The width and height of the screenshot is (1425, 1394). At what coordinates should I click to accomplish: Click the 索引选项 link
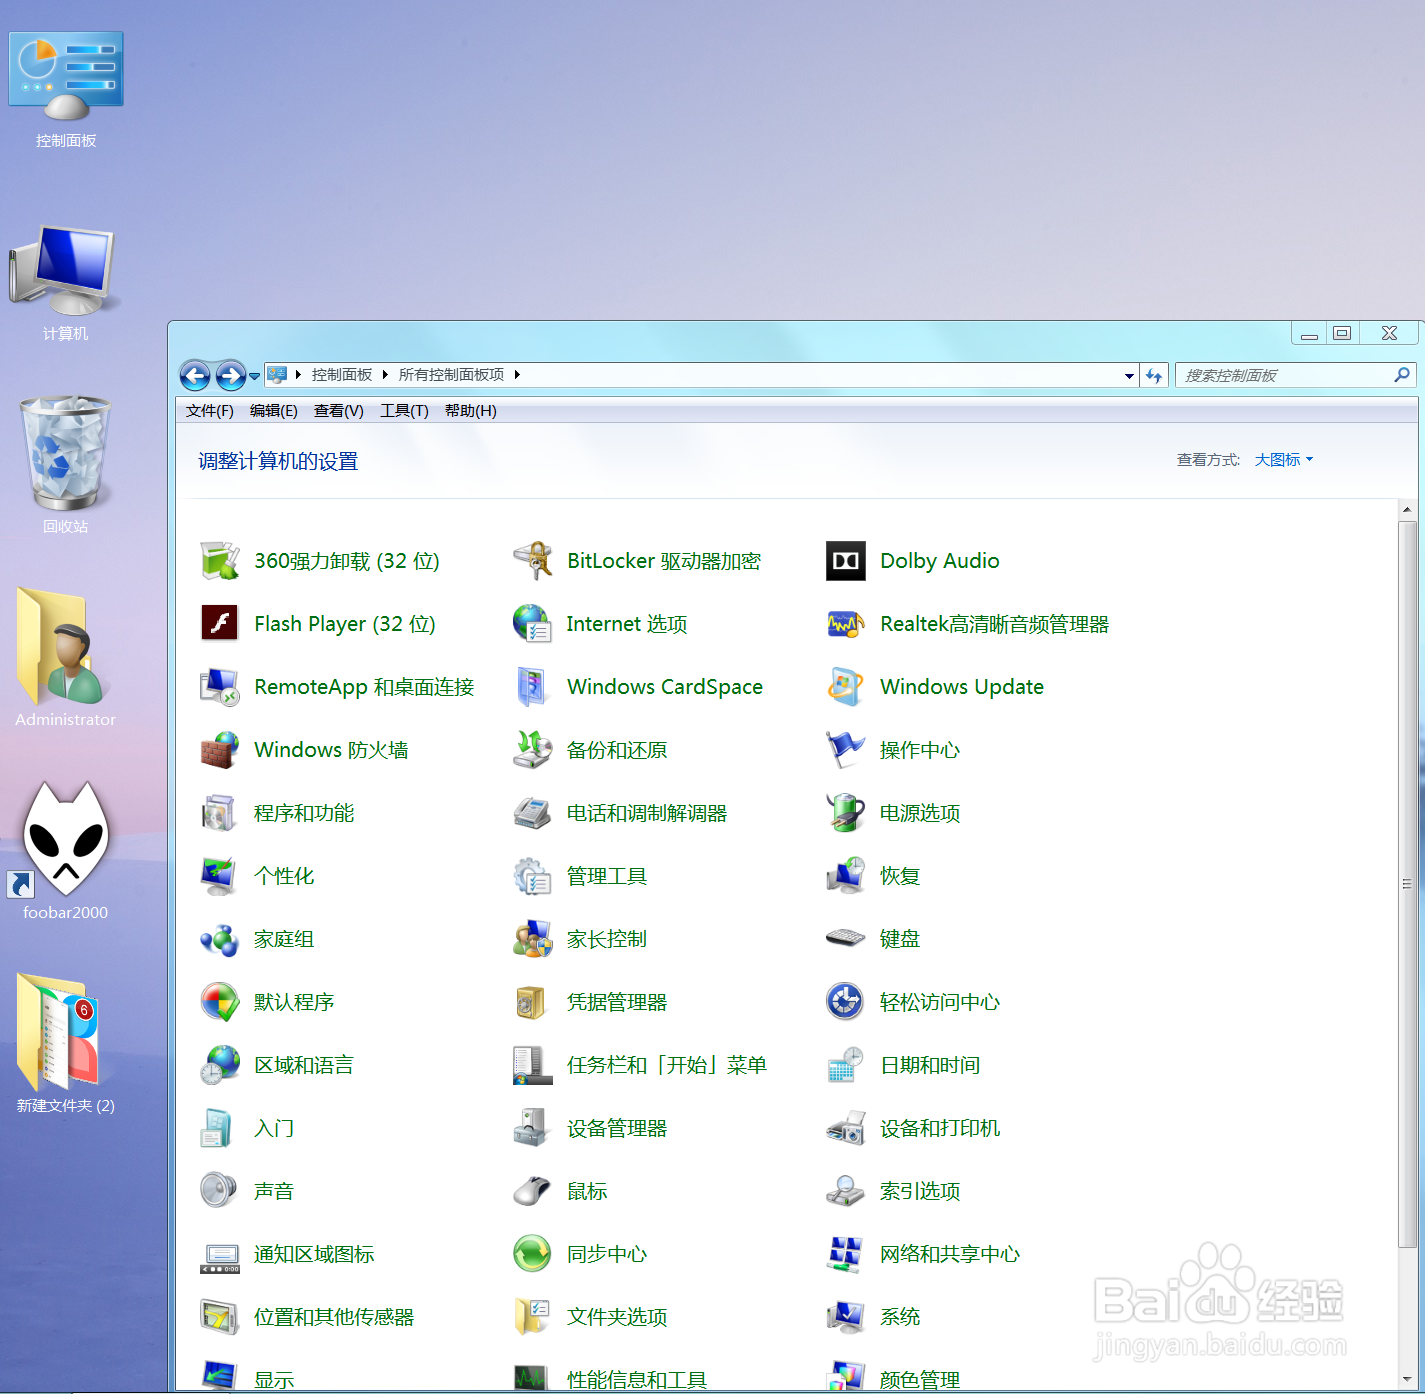[920, 1191]
